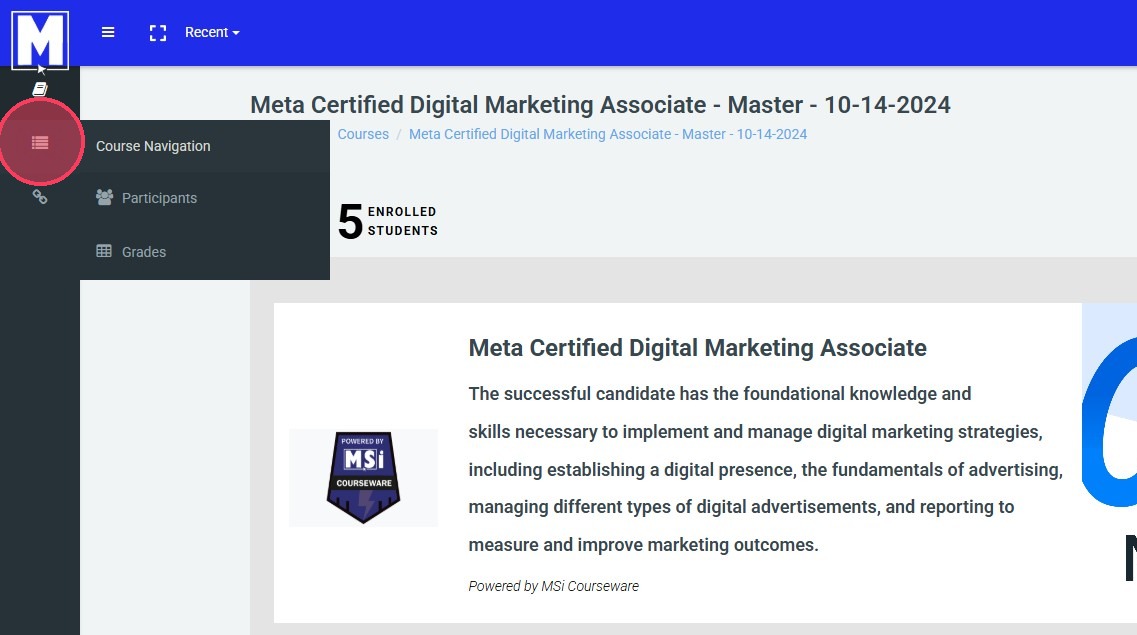This screenshot has width=1137, height=635.
Task: Click the chain link icon in the sidebar
Action: [x=40, y=197]
